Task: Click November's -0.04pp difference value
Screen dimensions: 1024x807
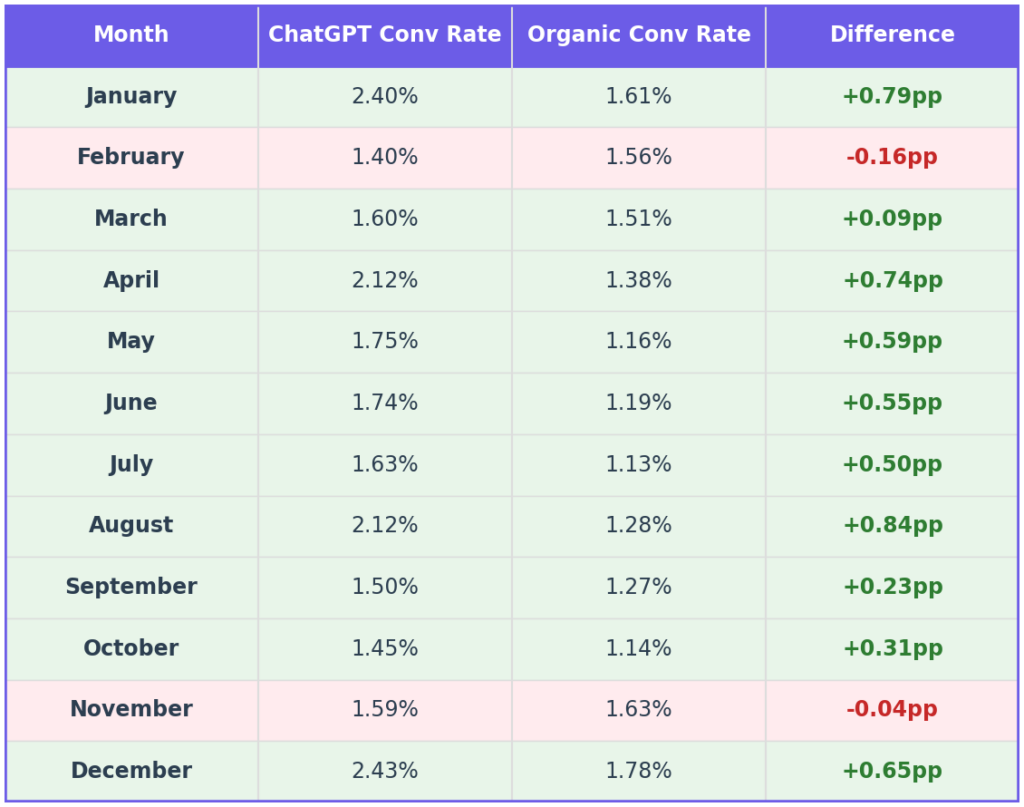Action: click(892, 710)
